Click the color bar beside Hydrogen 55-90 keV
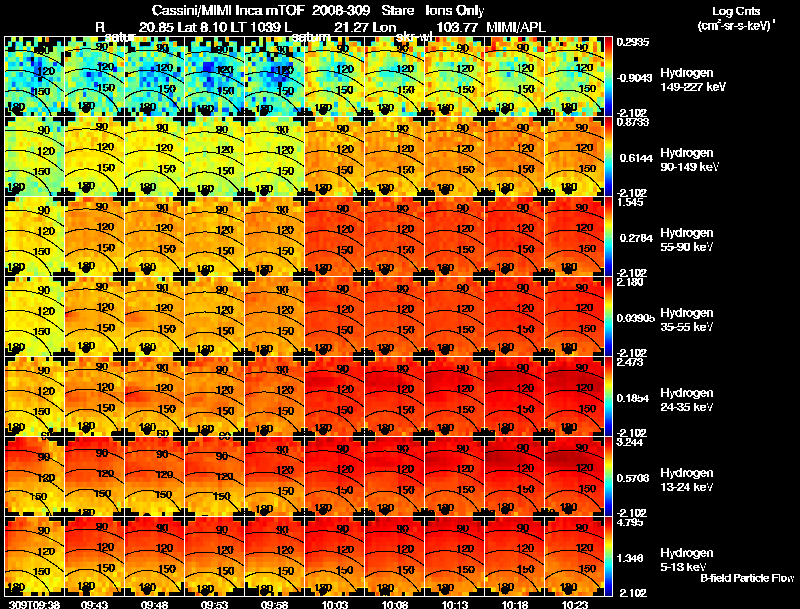The width and height of the screenshot is (800, 609). coord(609,236)
